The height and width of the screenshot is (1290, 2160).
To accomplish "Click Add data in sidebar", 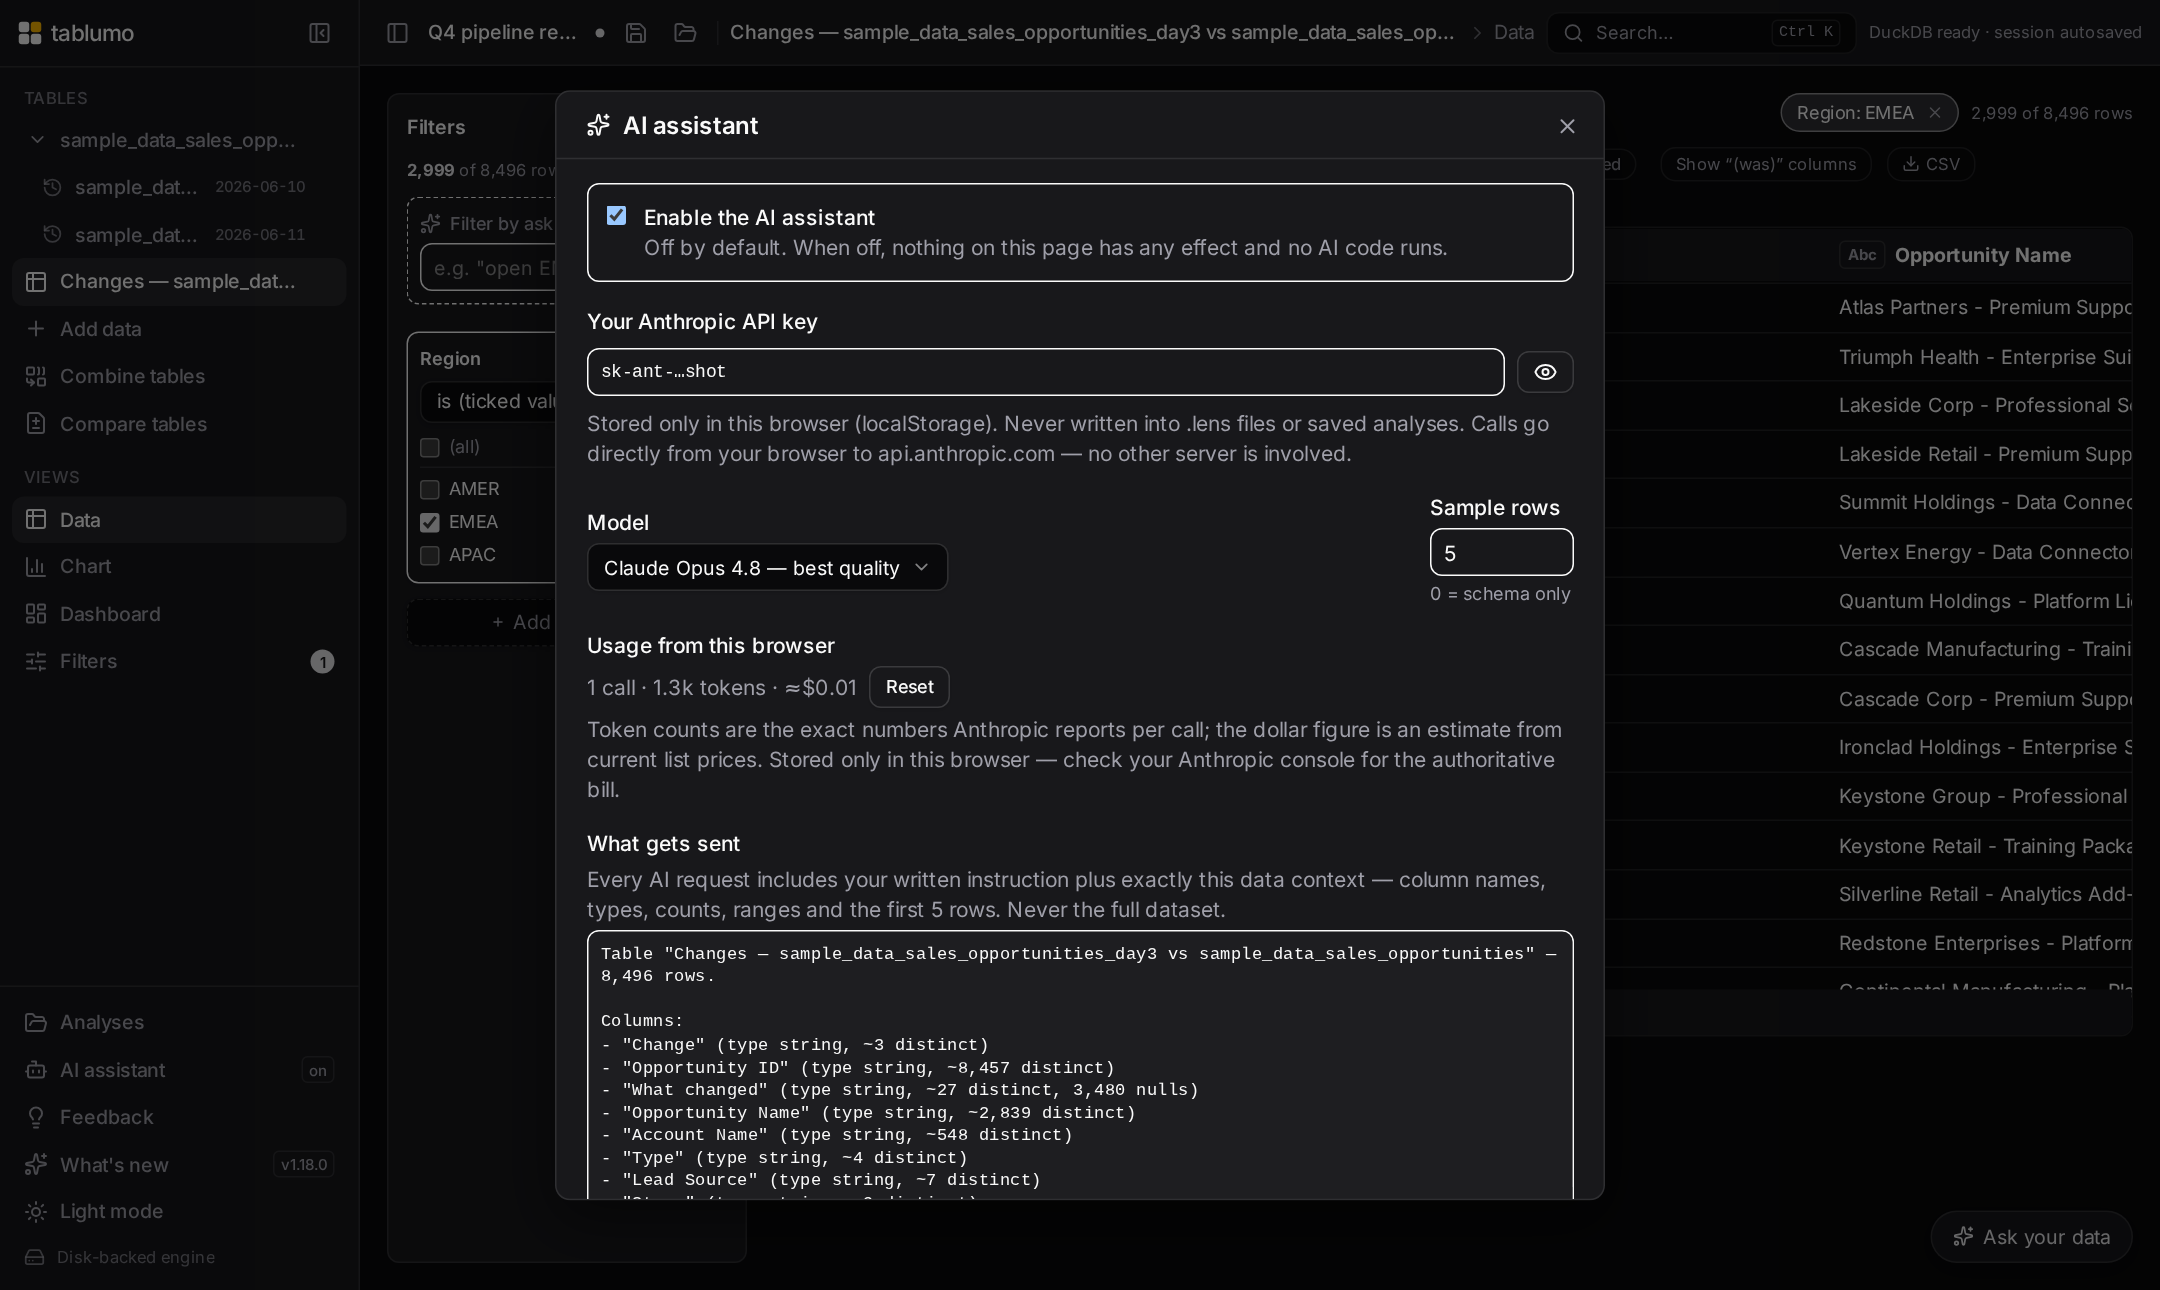I will click(179, 329).
